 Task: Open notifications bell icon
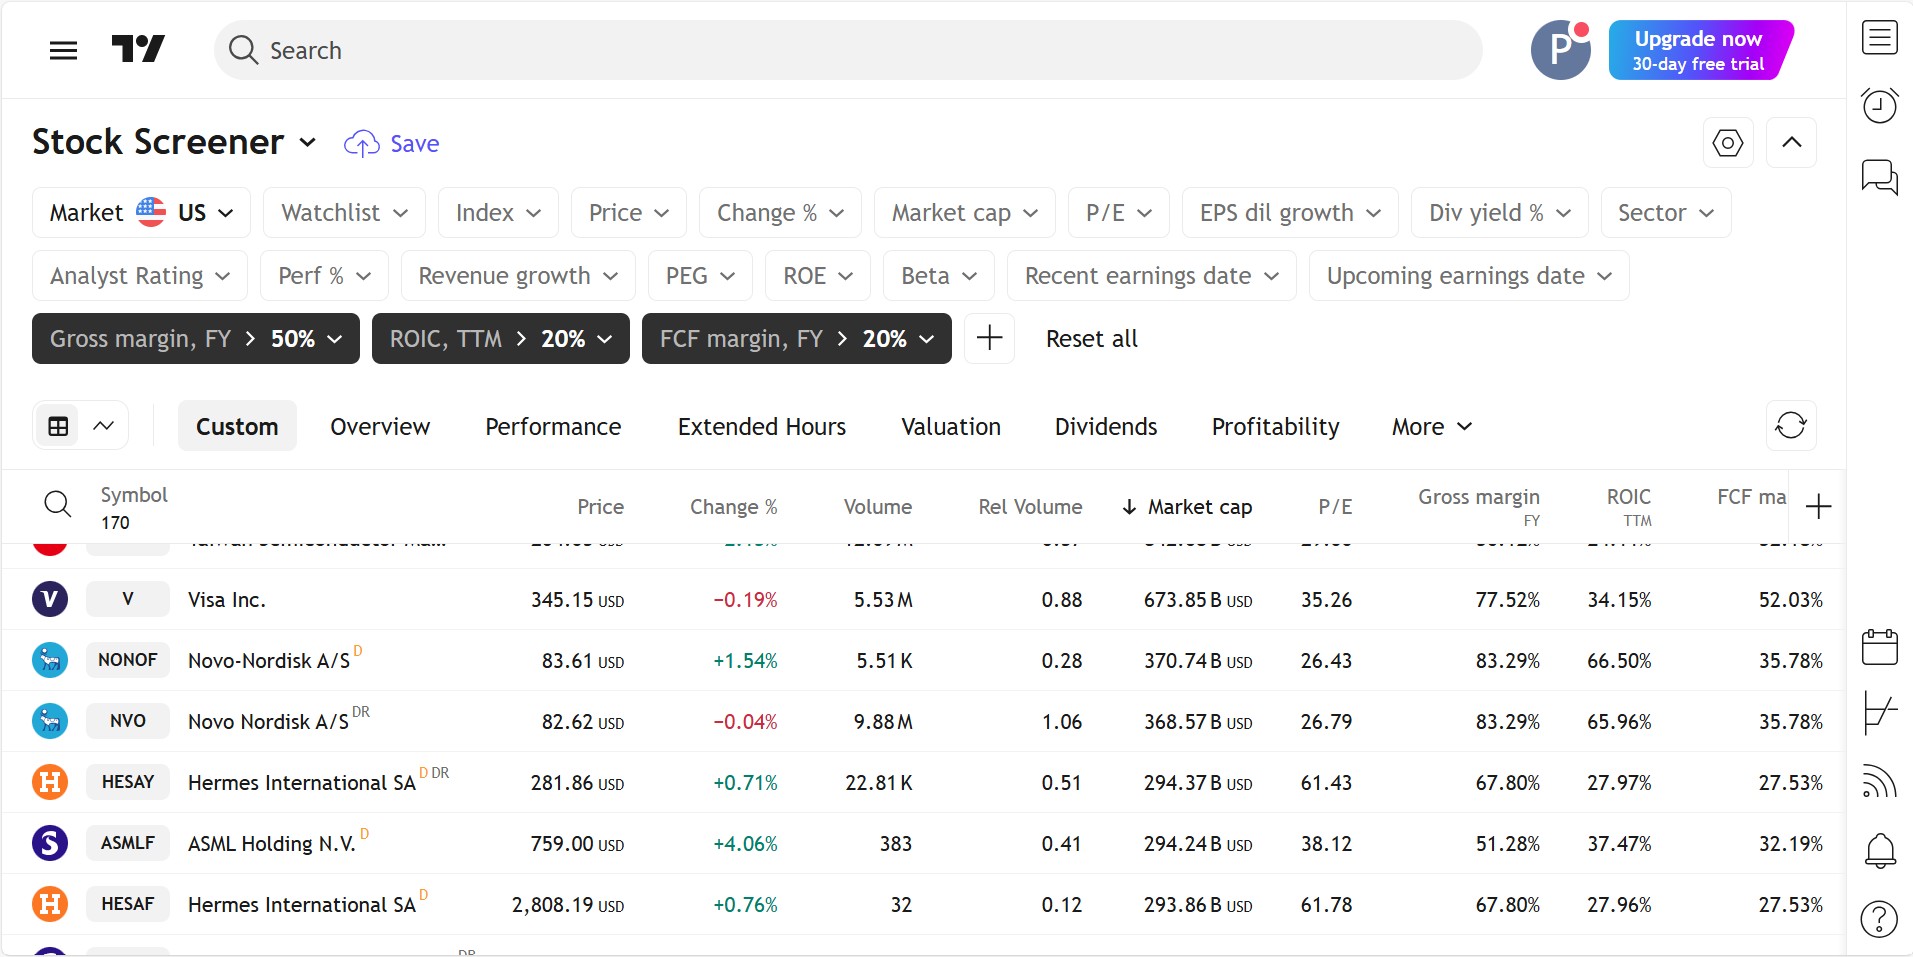click(1879, 850)
